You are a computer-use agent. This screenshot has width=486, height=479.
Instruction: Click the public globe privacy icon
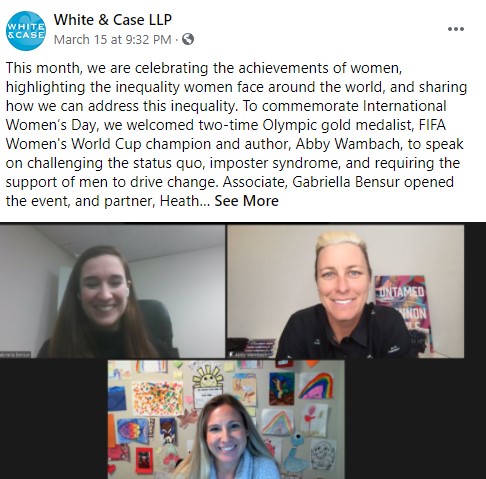coord(188,39)
